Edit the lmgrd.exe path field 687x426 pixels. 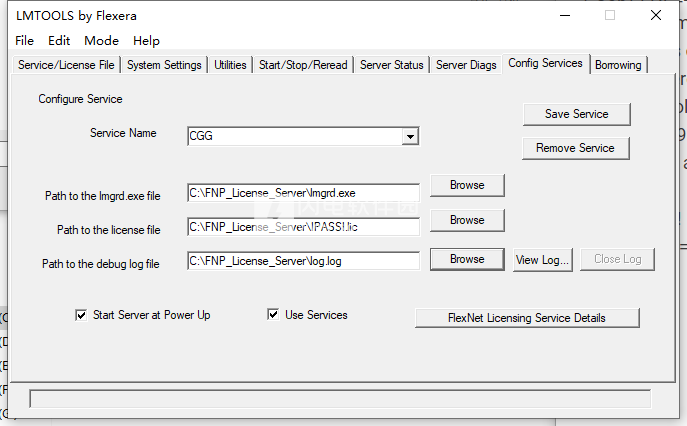(303, 193)
